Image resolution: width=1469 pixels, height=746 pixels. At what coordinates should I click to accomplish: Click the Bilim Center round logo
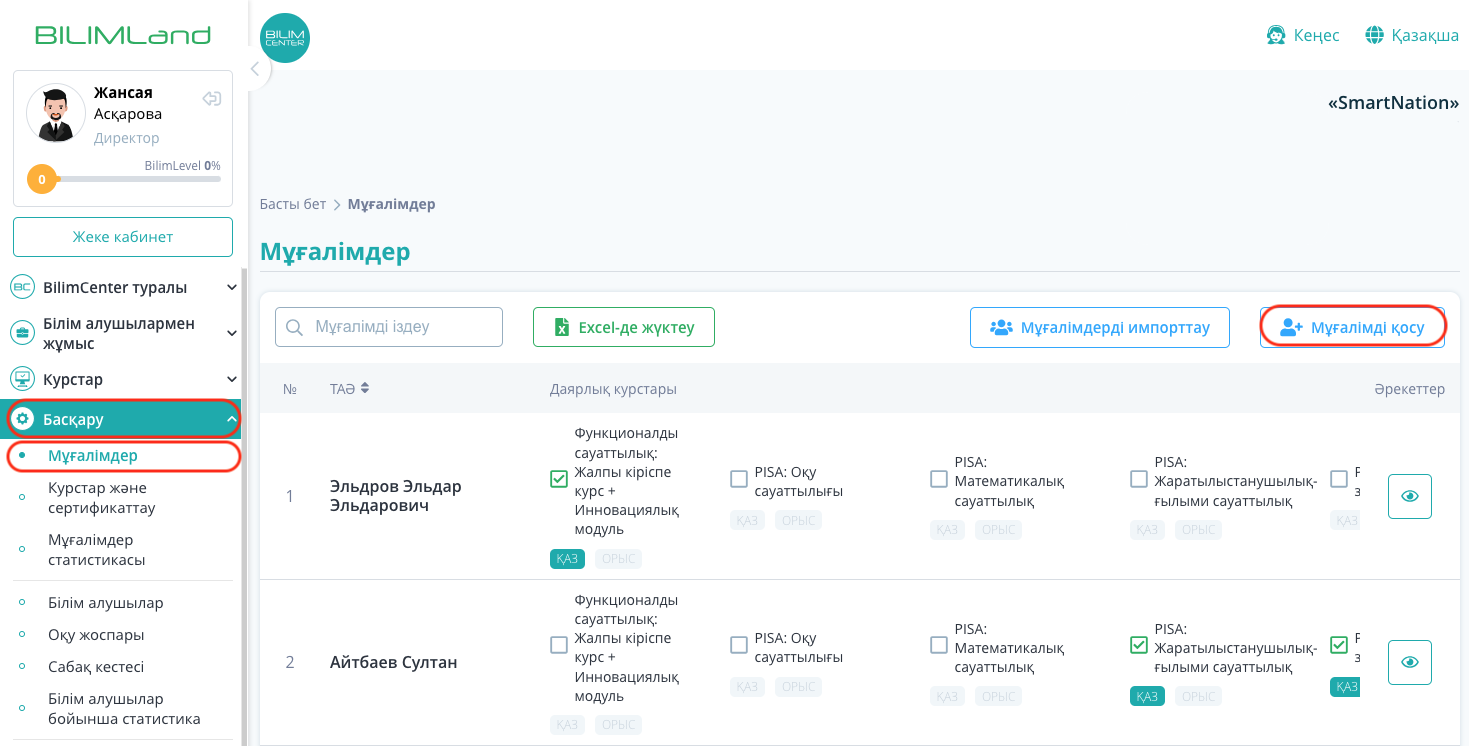point(285,38)
